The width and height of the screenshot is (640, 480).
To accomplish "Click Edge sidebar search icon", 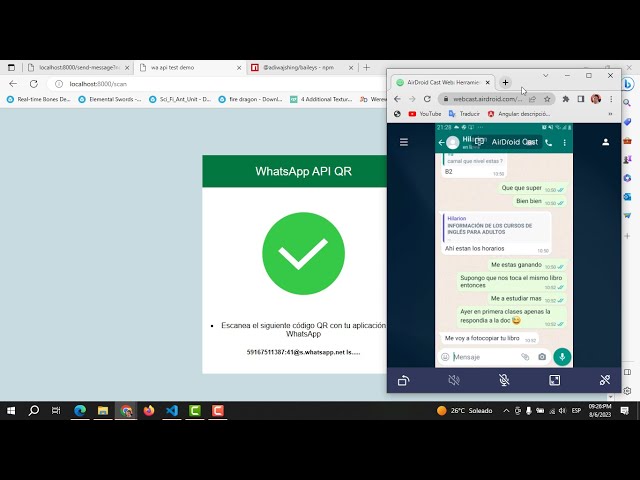I will [x=627, y=103].
